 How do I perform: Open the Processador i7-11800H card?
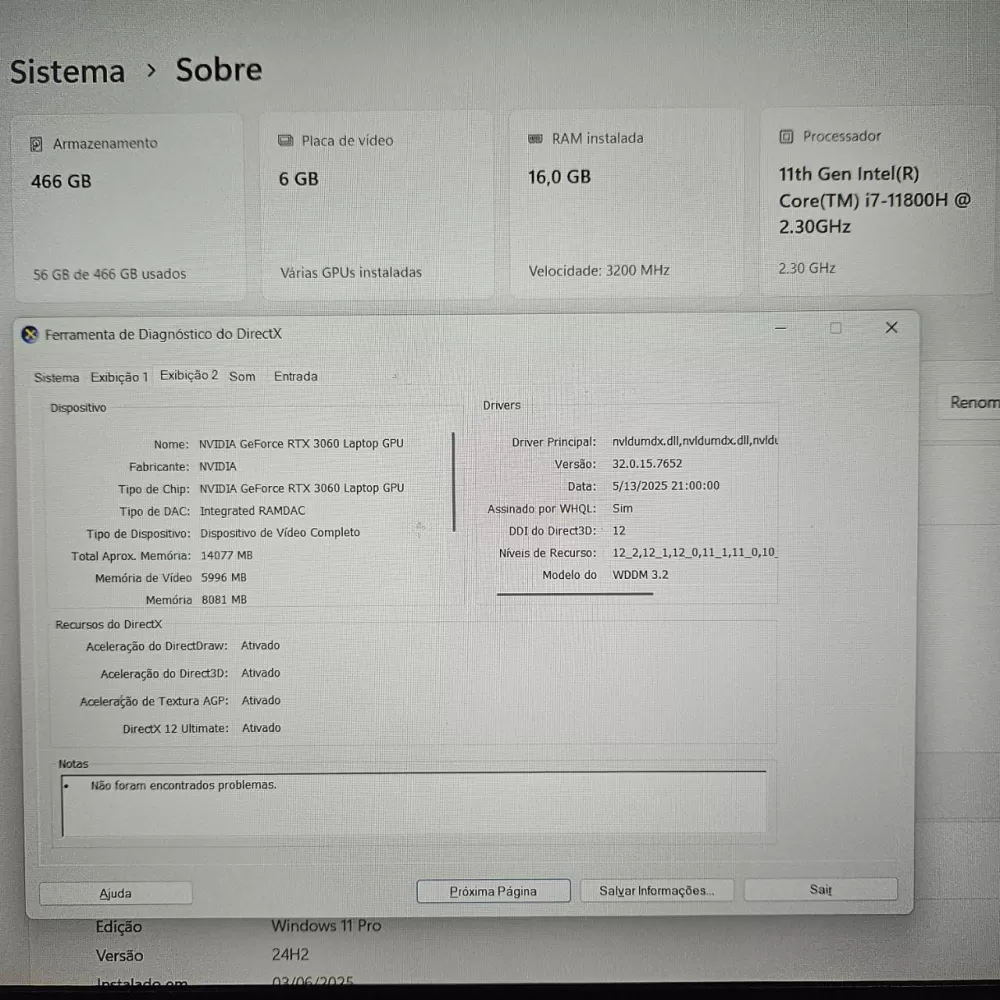click(878, 202)
